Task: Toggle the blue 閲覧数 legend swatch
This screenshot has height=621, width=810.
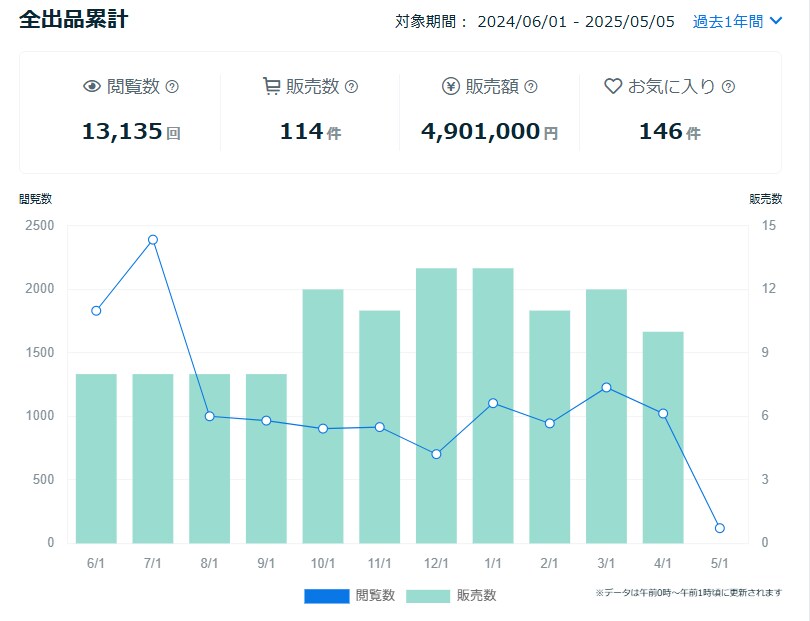Action: coord(326,596)
